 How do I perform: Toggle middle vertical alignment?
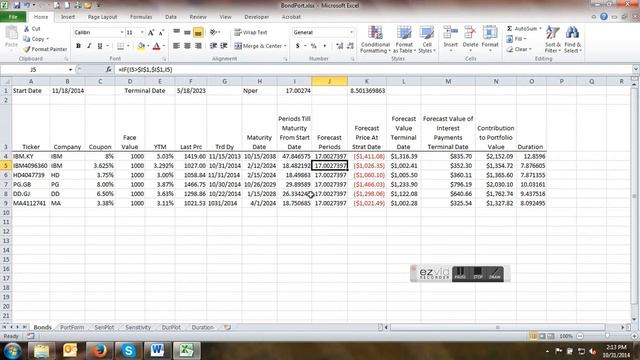[187, 32]
